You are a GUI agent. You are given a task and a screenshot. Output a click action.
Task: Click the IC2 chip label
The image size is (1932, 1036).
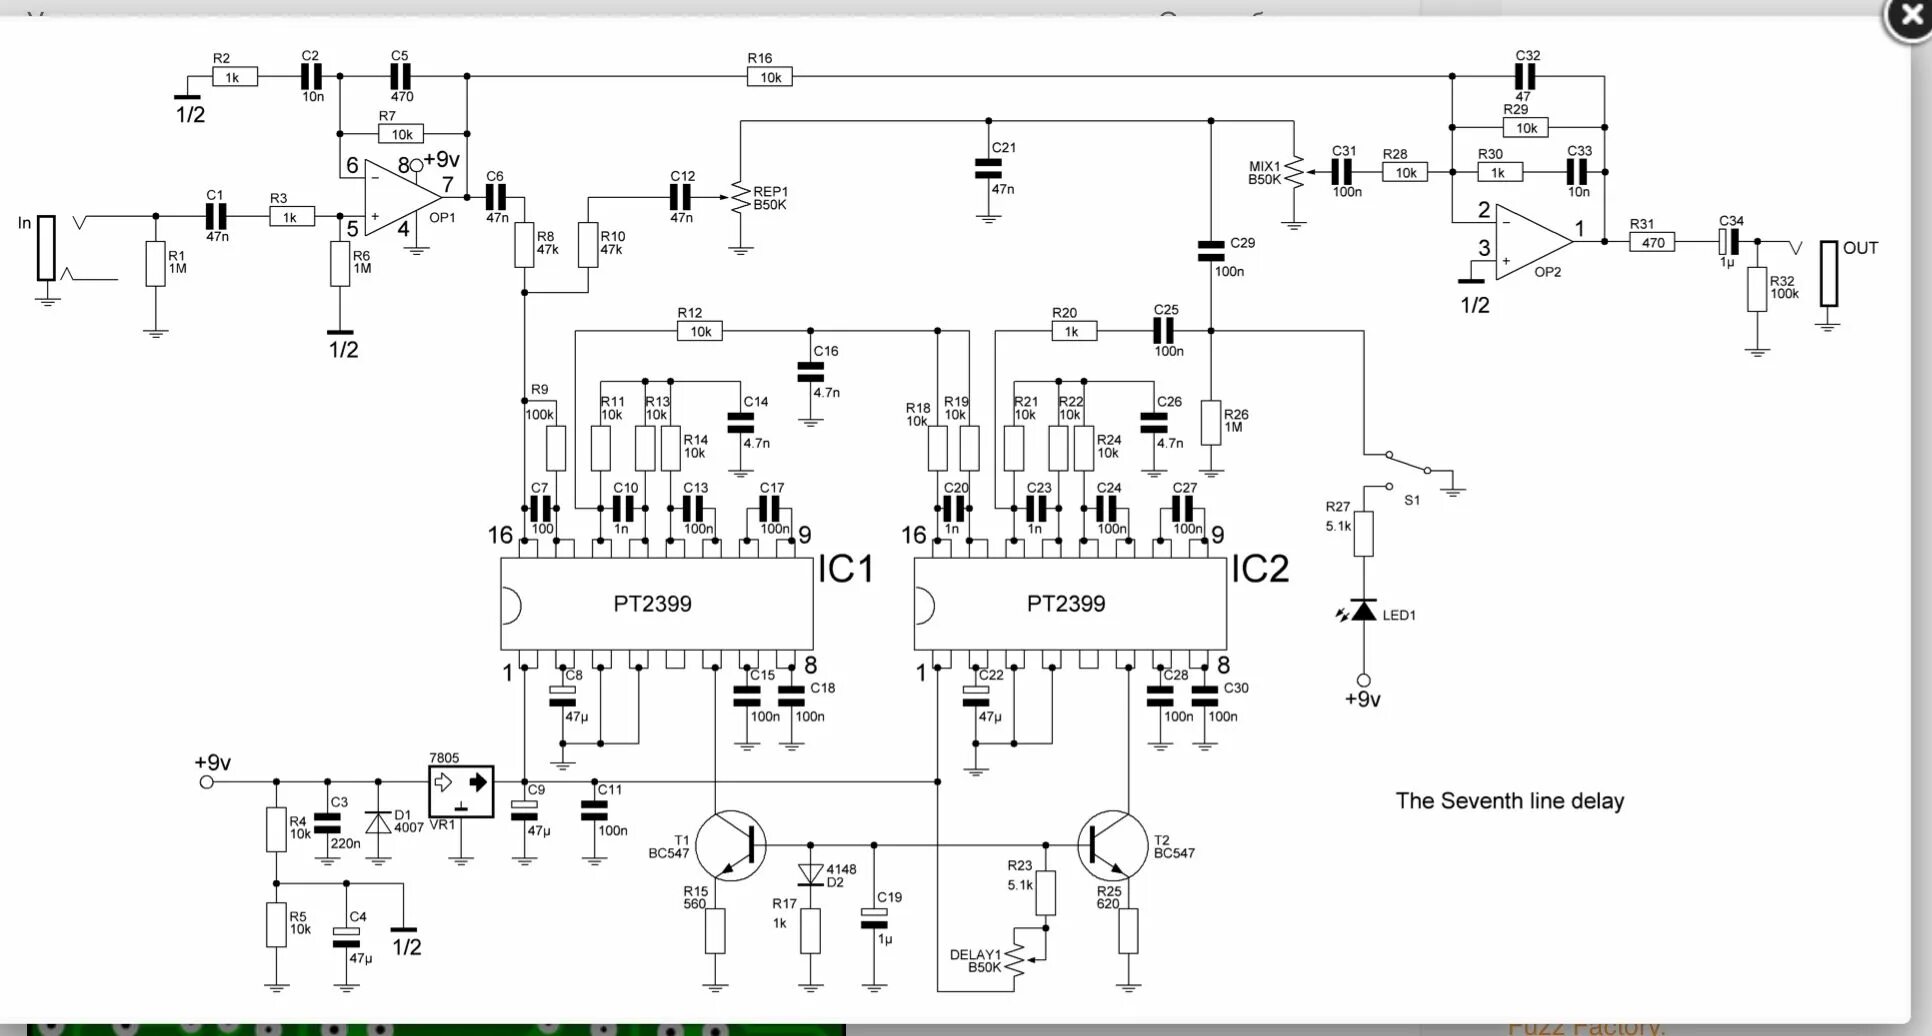click(1260, 569)
